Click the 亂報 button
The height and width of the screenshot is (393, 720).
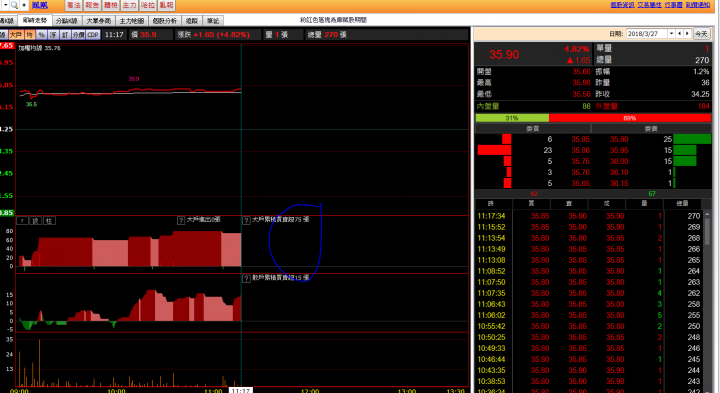click(166, 5)
